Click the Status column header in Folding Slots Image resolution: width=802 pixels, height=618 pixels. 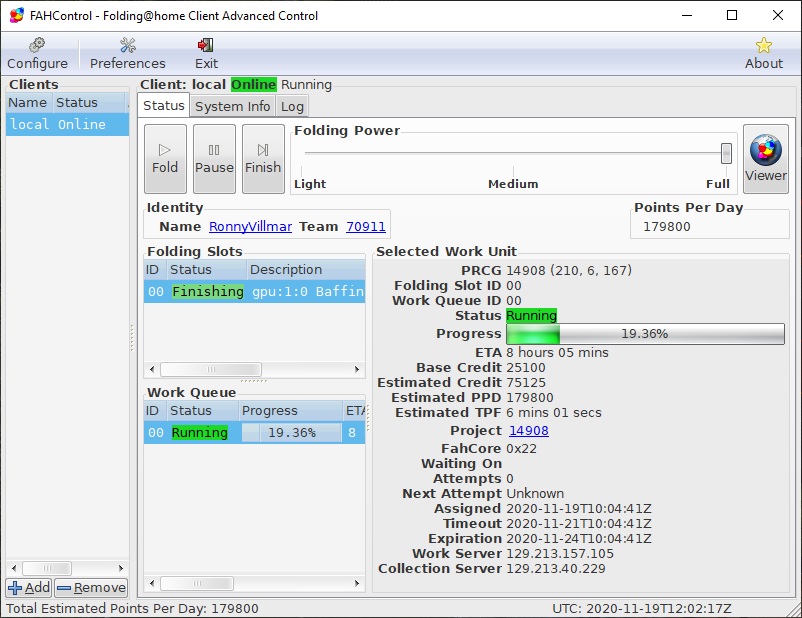pyautogui.click(x=206, y=270)
